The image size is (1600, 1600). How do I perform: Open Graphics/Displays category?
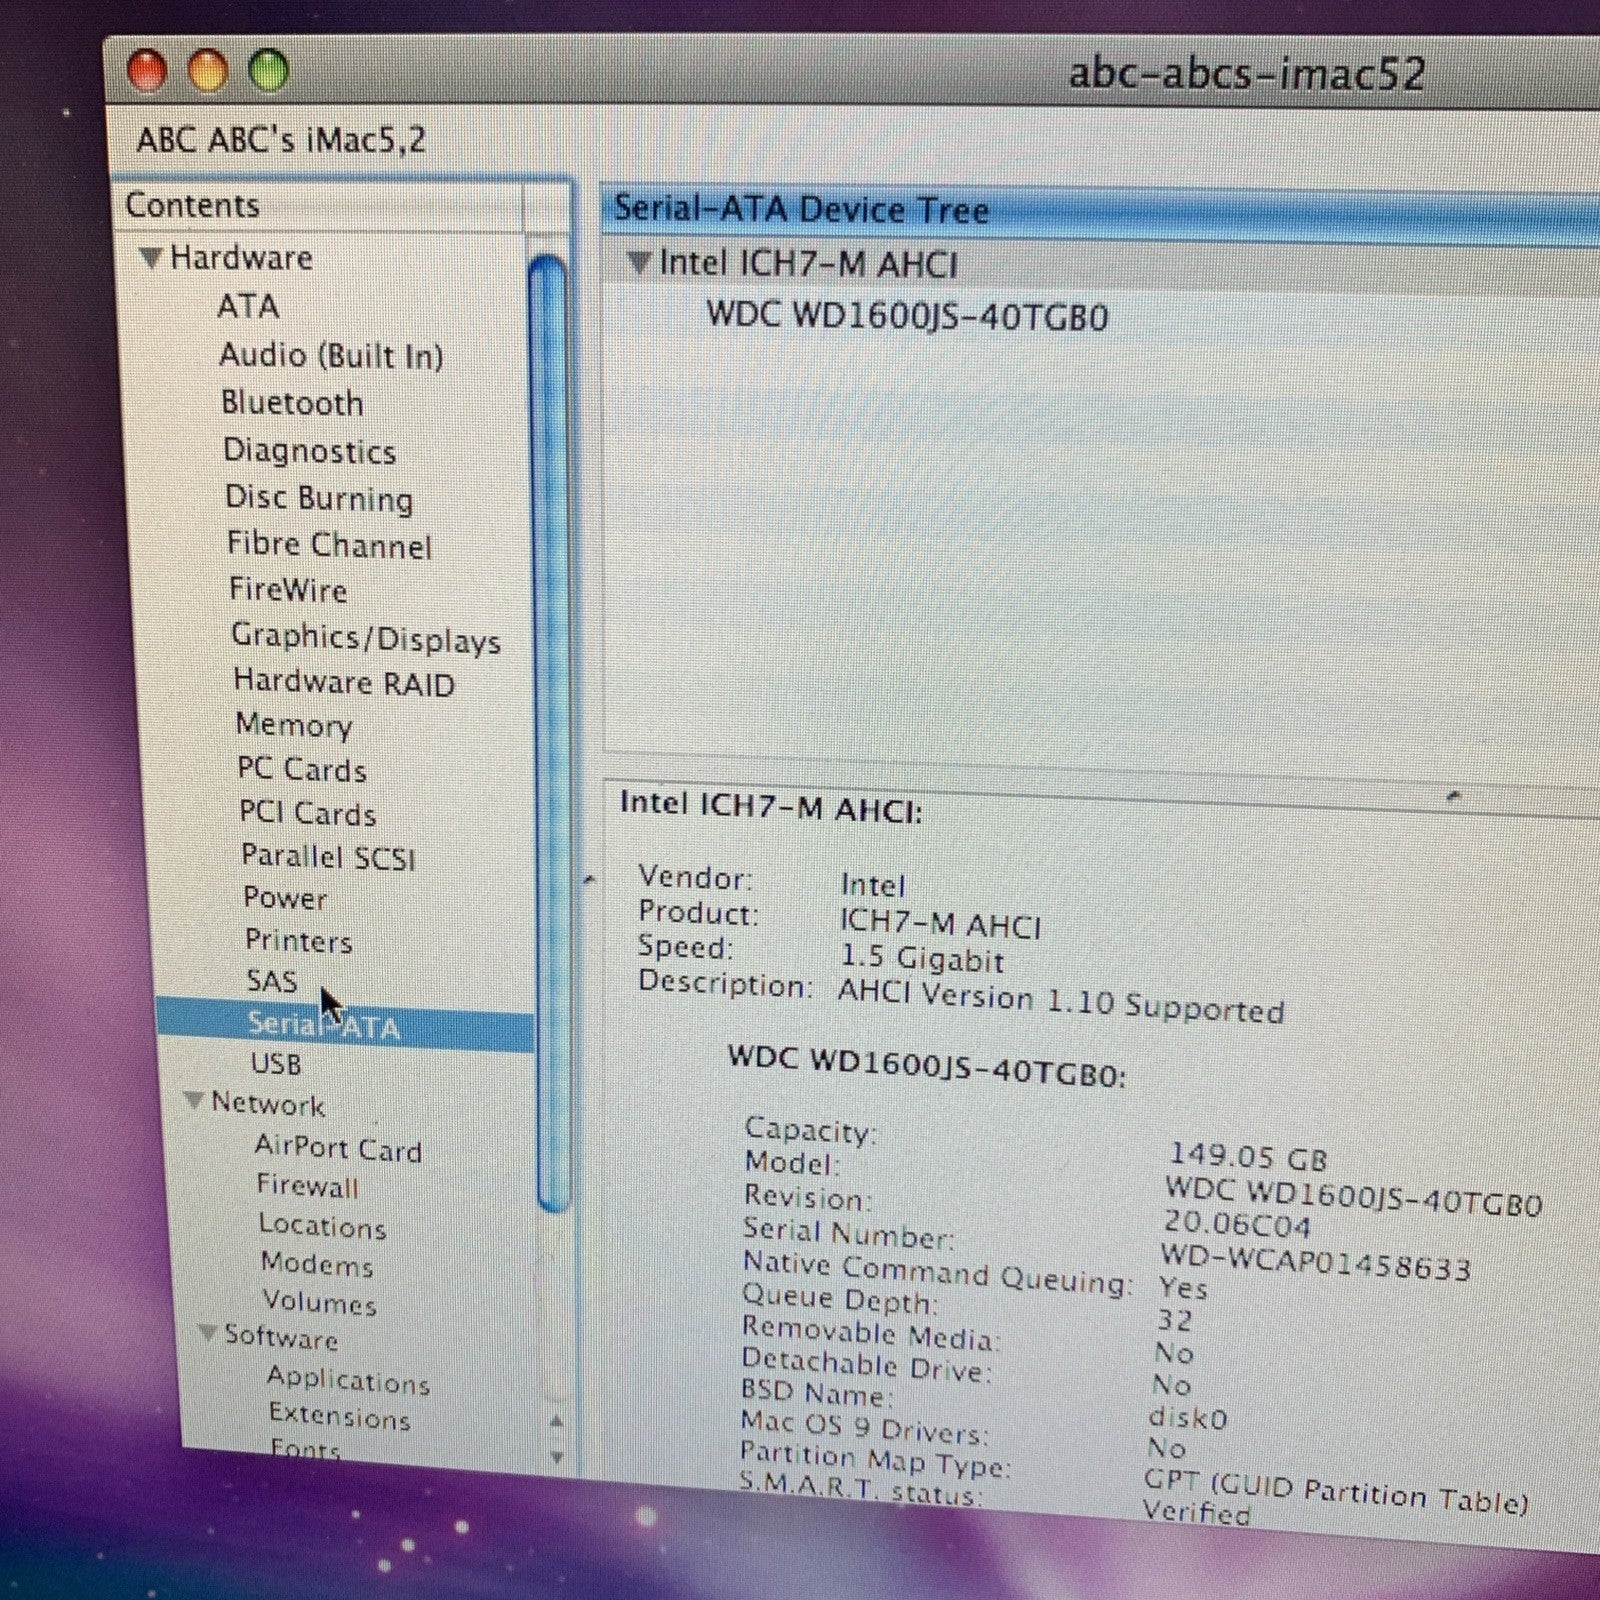(366, 637)
